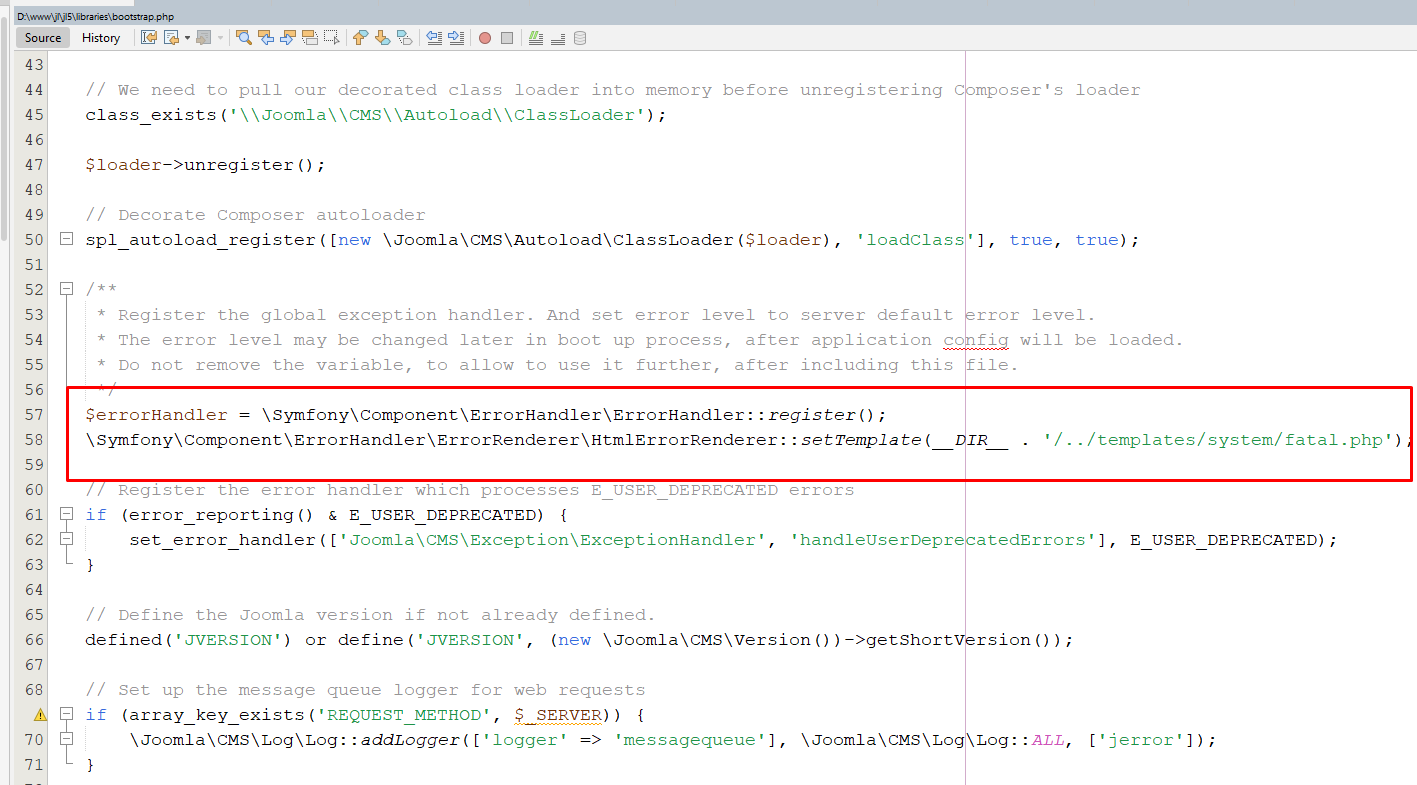
Task: Open dropdown arrow next to Back icon
Action: click(187, 38)
